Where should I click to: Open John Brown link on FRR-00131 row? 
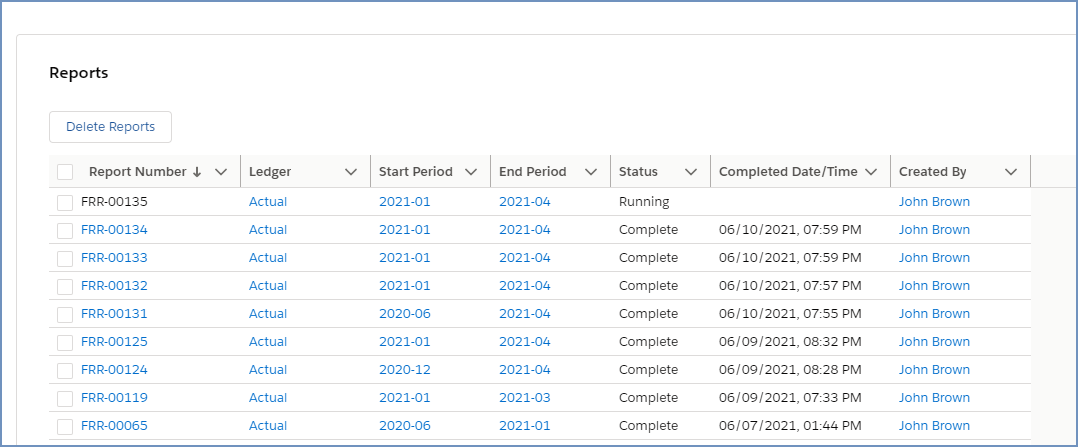click(x=934, y=314)
